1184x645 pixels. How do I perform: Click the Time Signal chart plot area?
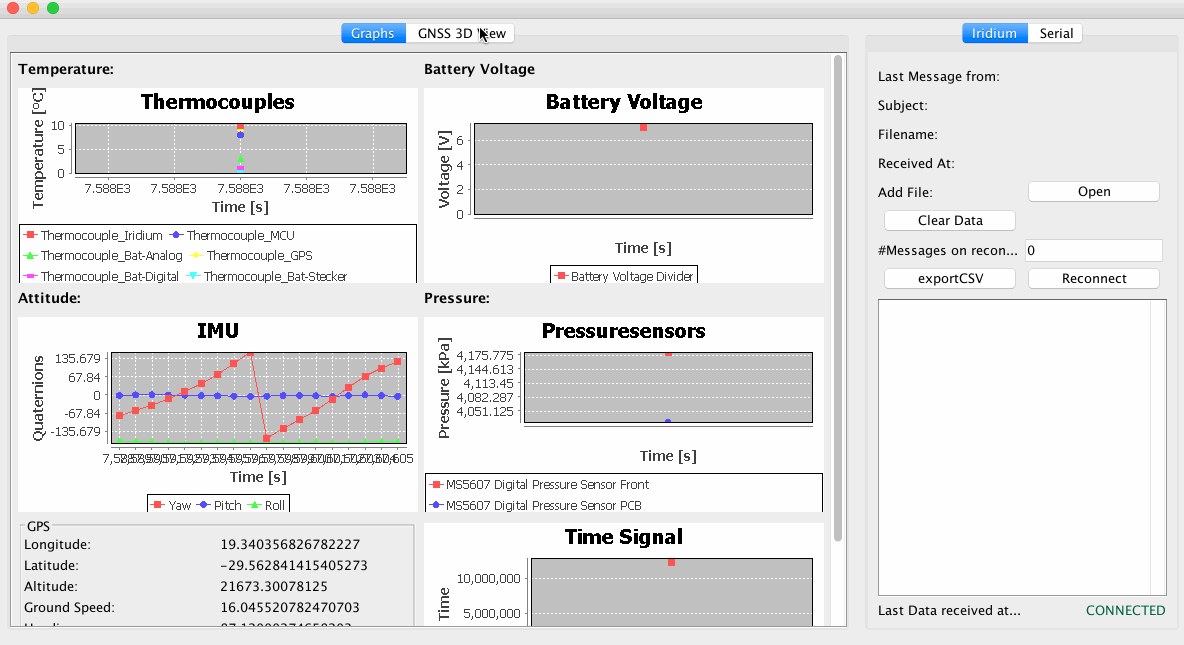(672, 592)
